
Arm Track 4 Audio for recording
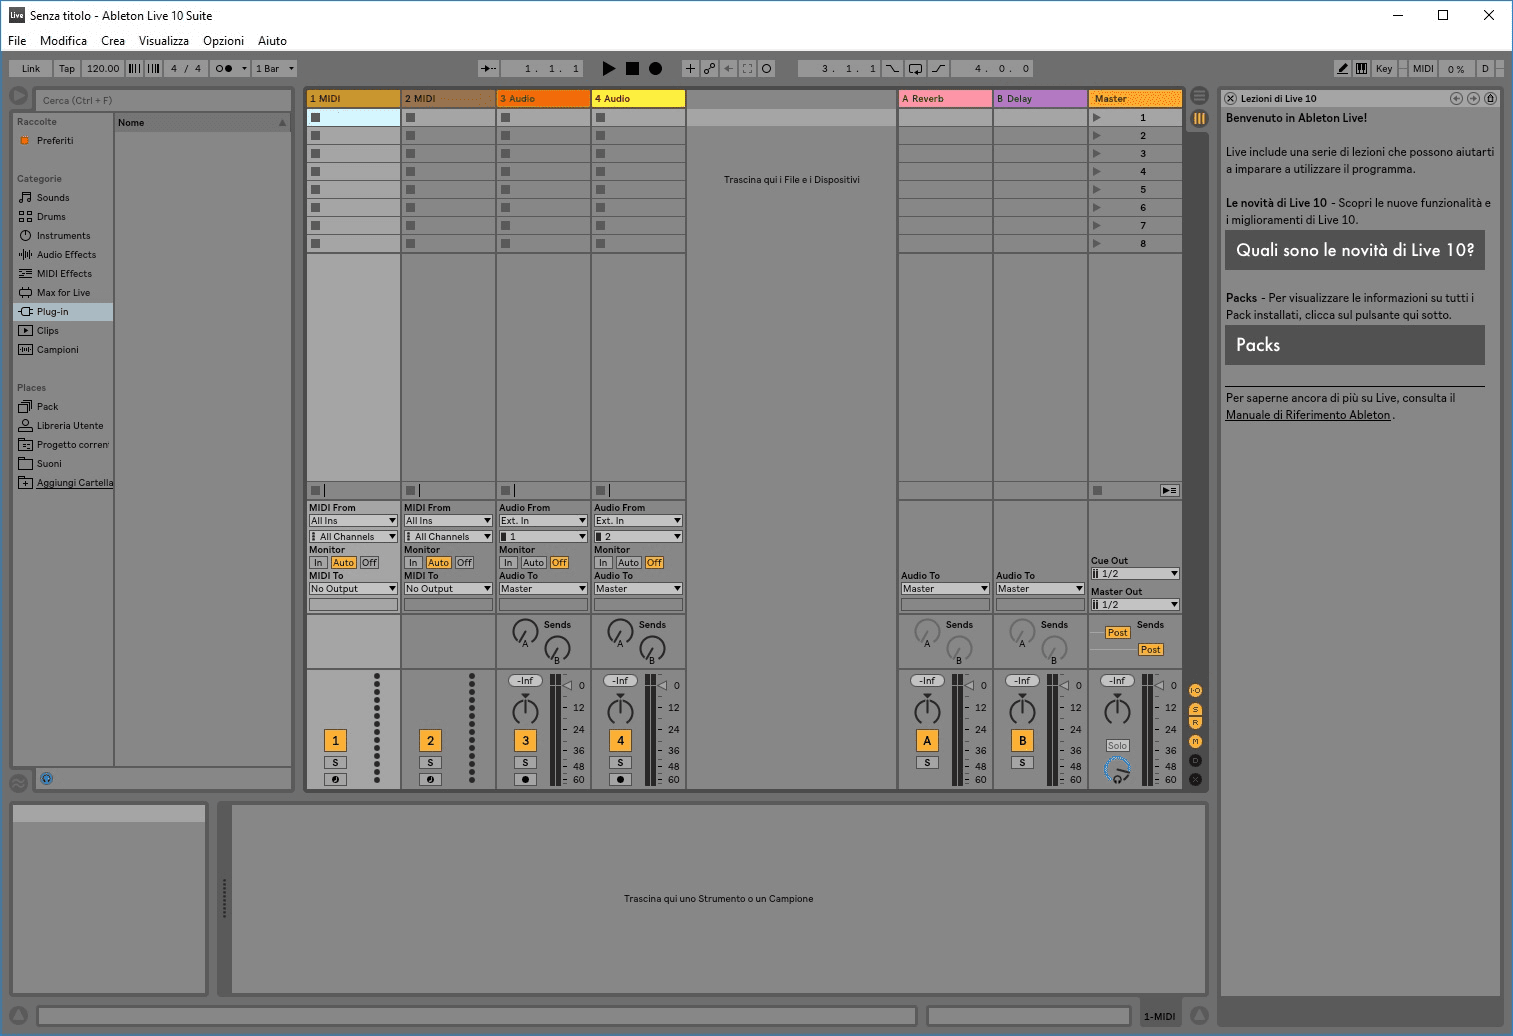tap(620, 779)
